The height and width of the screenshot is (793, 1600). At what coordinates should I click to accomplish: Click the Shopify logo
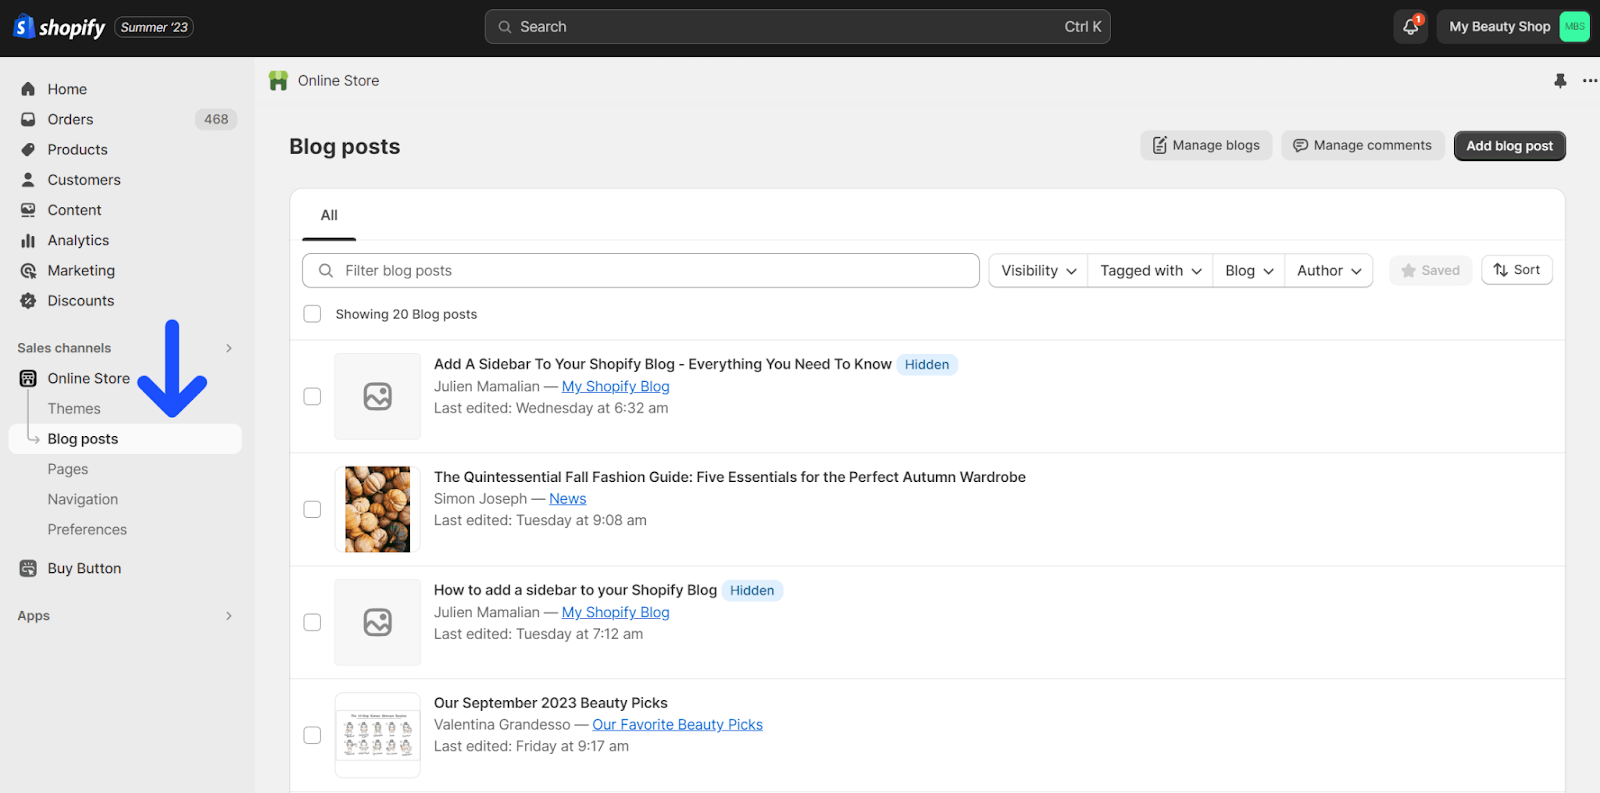click(59, 27)
